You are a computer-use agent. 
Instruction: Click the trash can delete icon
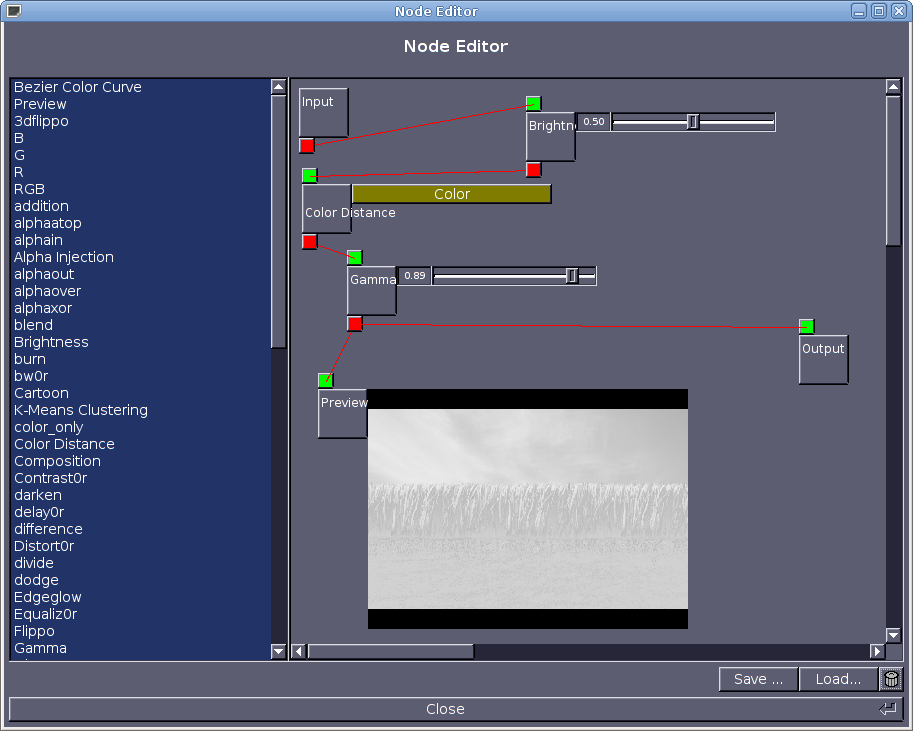(891, 679)
